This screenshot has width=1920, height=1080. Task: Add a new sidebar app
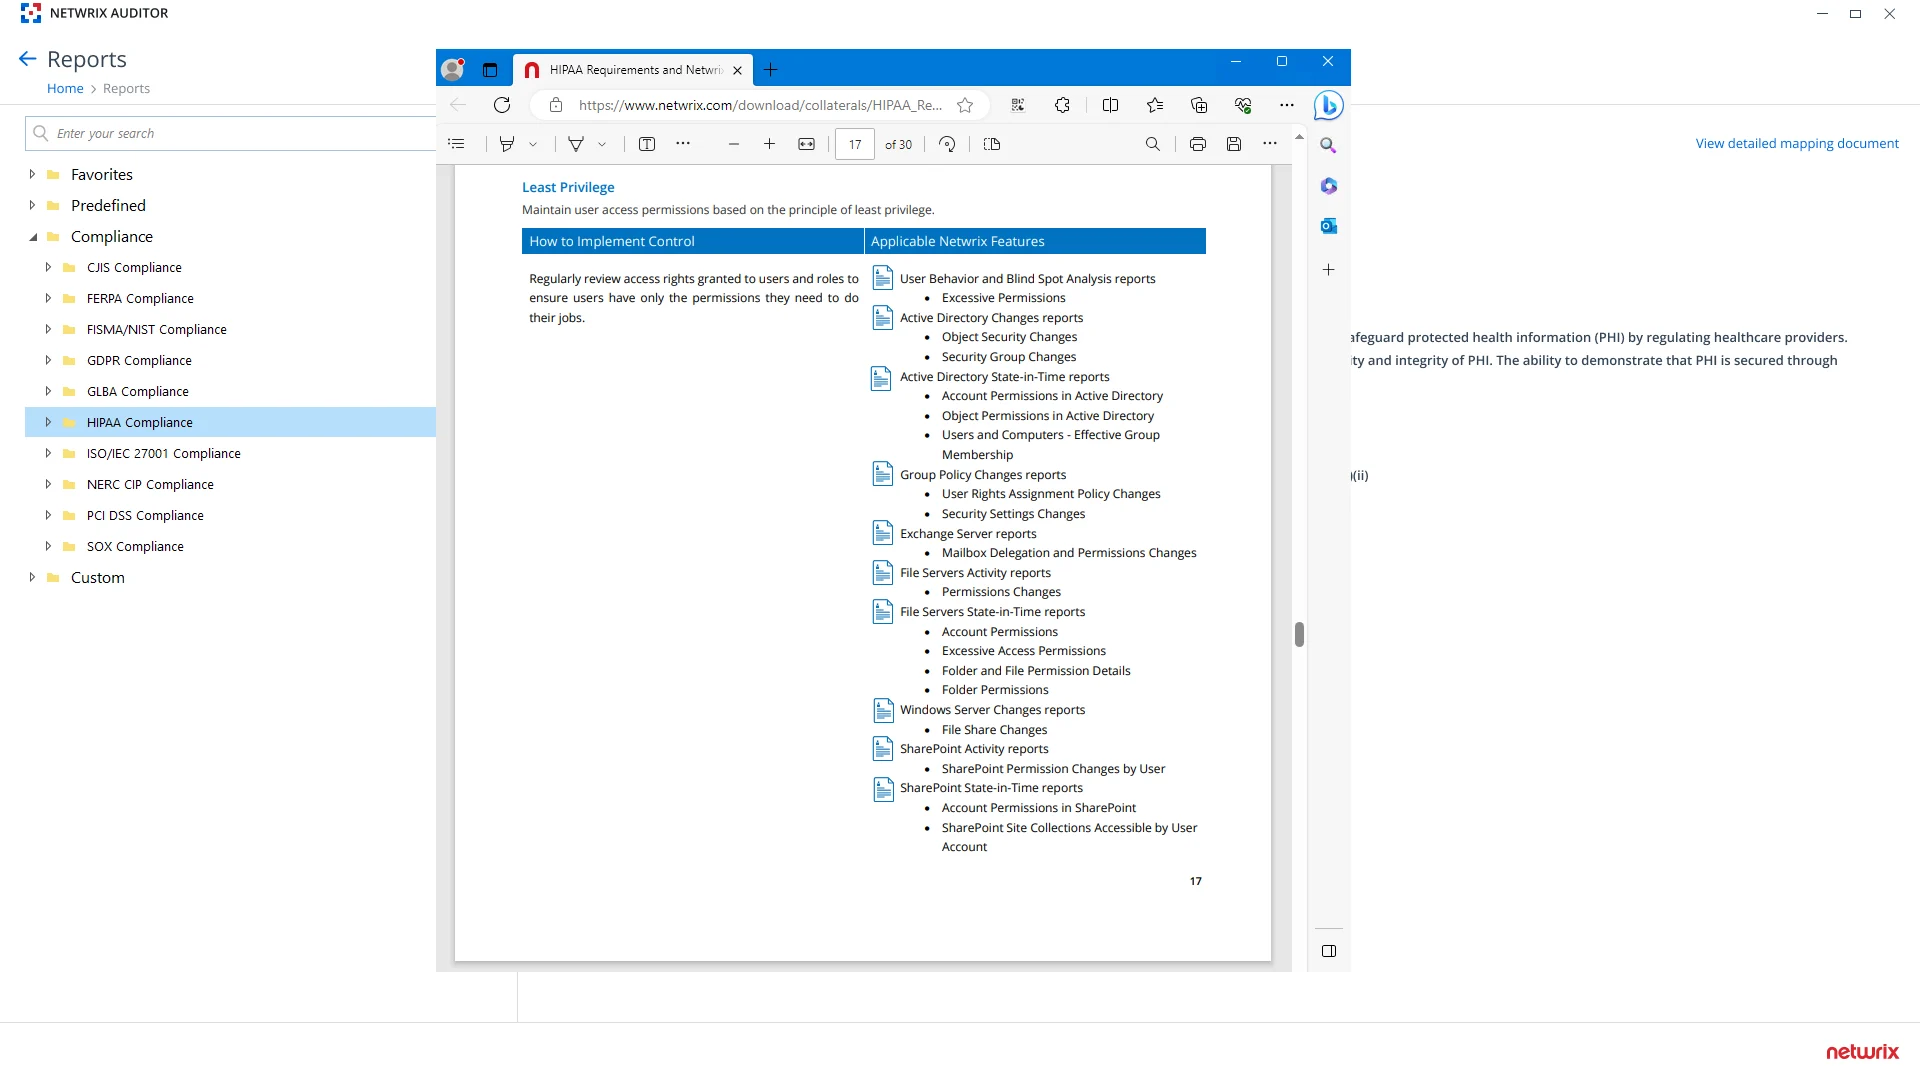coord(1329,270)
